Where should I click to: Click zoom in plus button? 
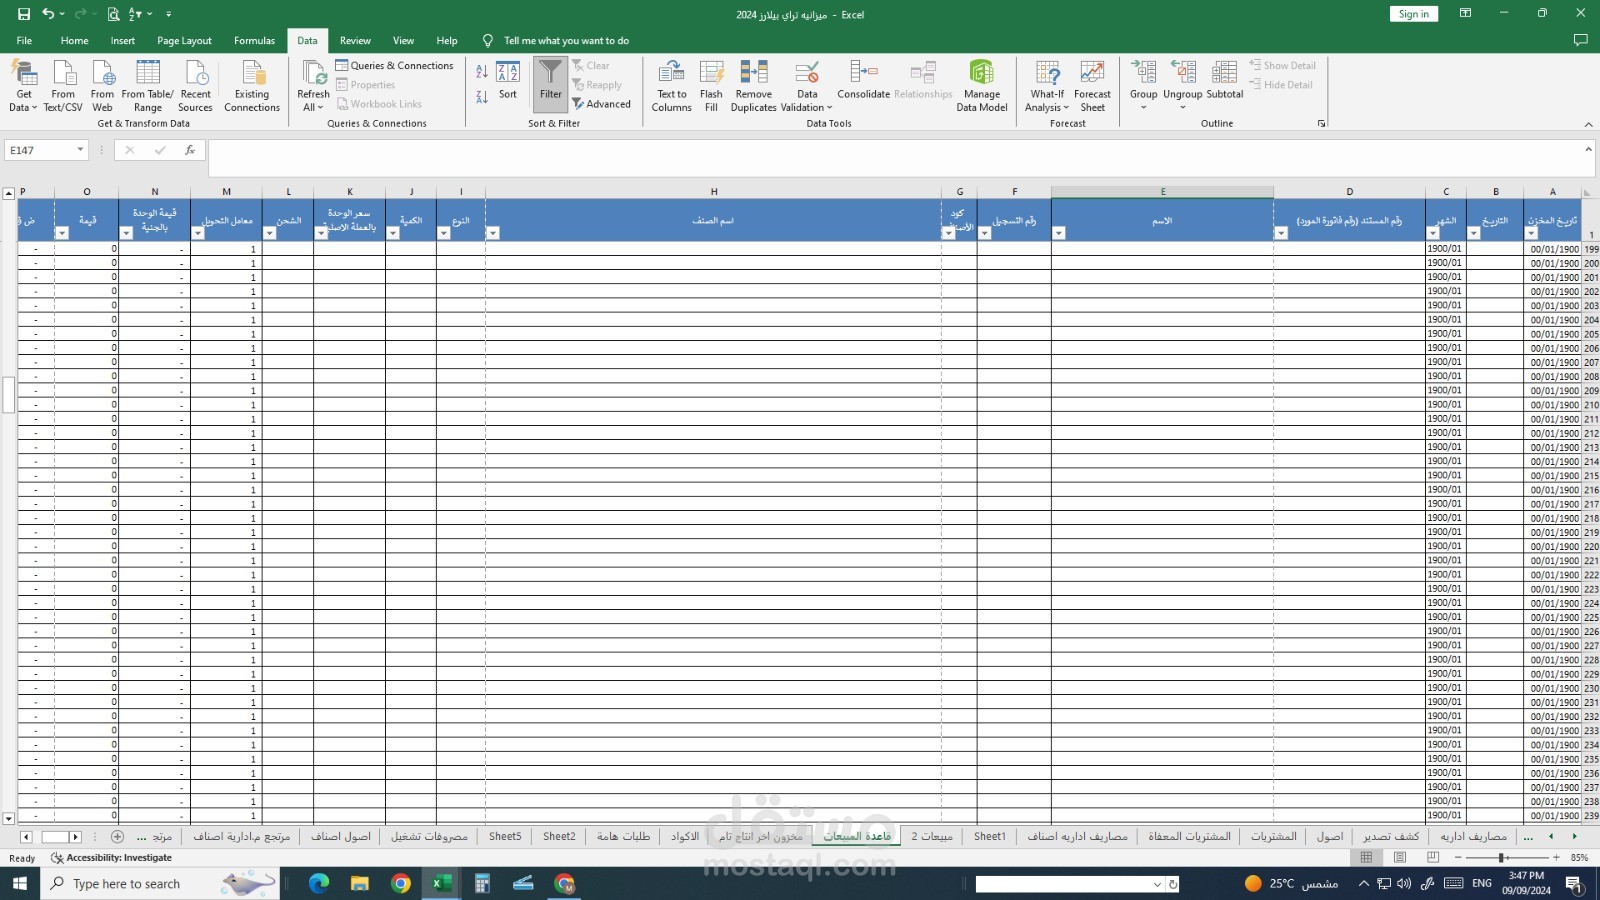tap(1556, 858)
